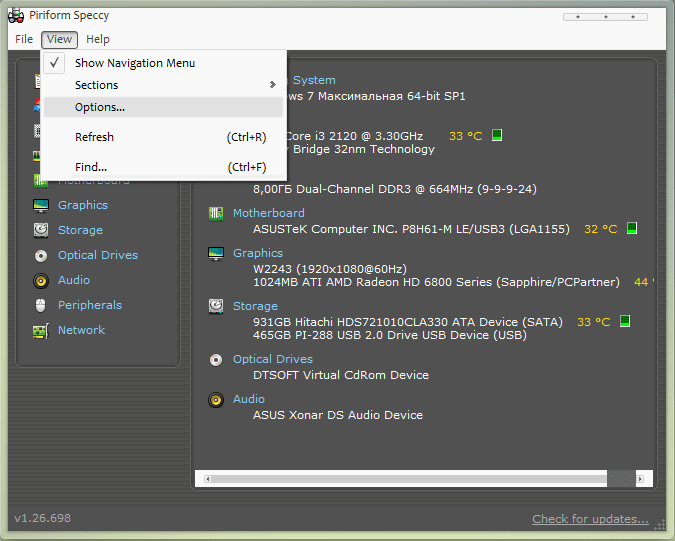This screenshot has height=541, width=675.
Task: Toggle the Show Navigation Menu checkmark
Action: pyautogui.click(x=54, y=63)
